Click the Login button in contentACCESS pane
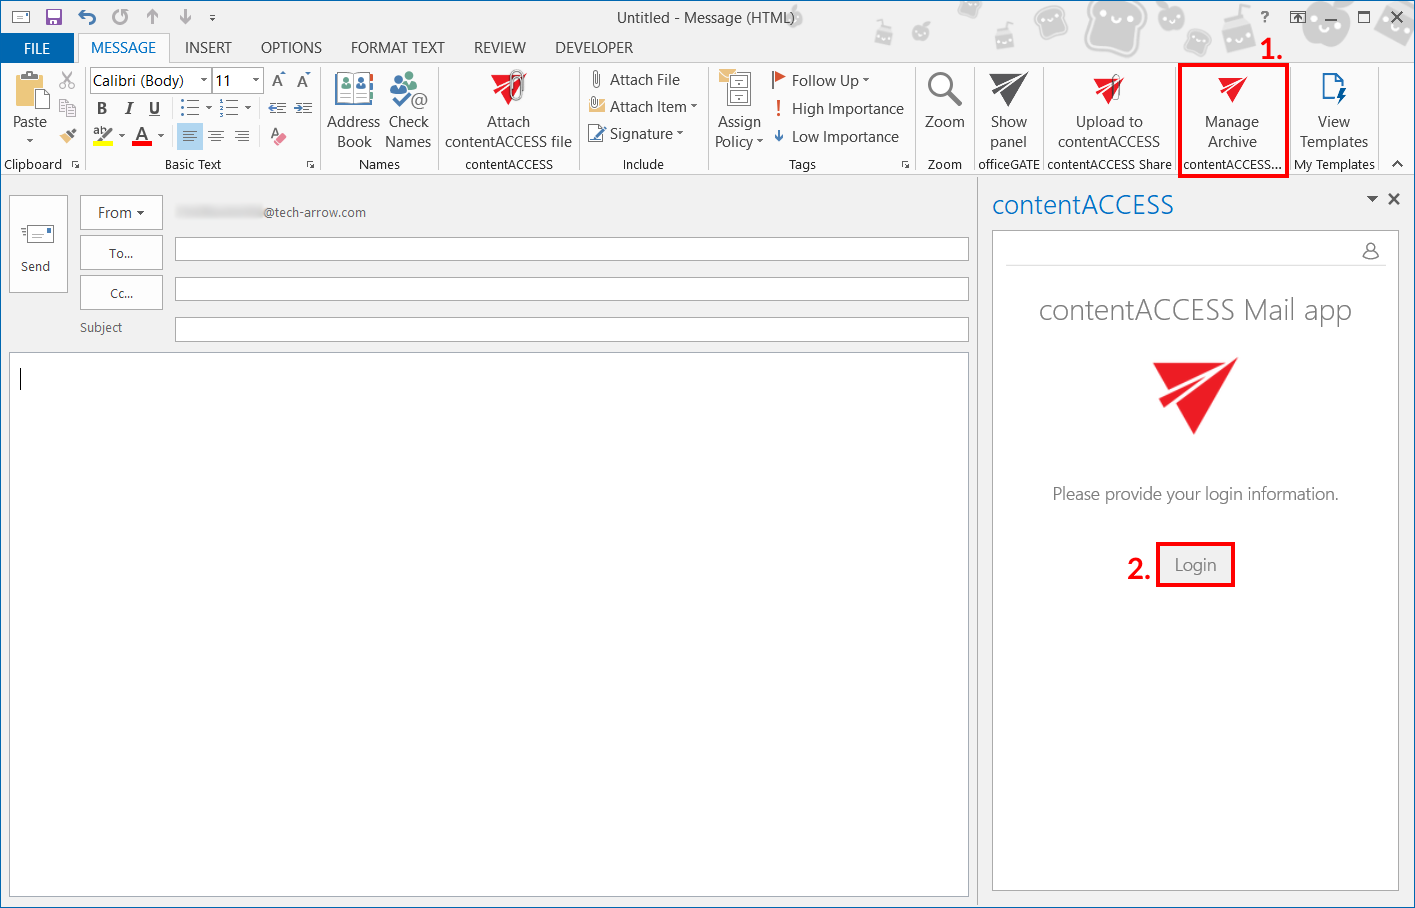 (x=1195, y=565)
